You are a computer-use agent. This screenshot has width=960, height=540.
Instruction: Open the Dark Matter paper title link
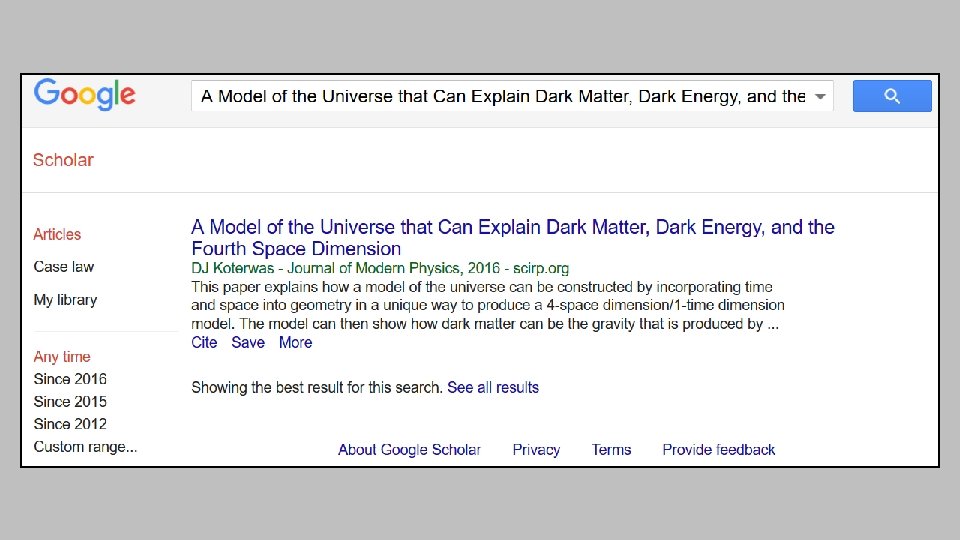point(512,238)
